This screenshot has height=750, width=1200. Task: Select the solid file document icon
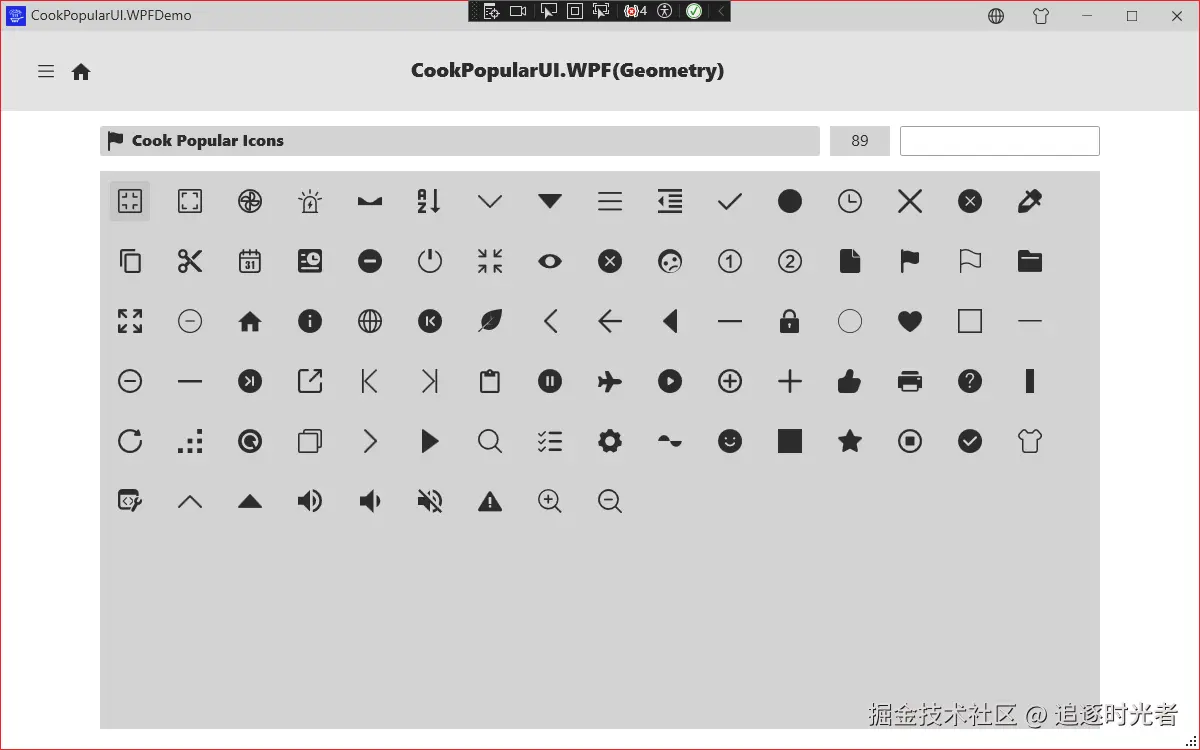850,261
